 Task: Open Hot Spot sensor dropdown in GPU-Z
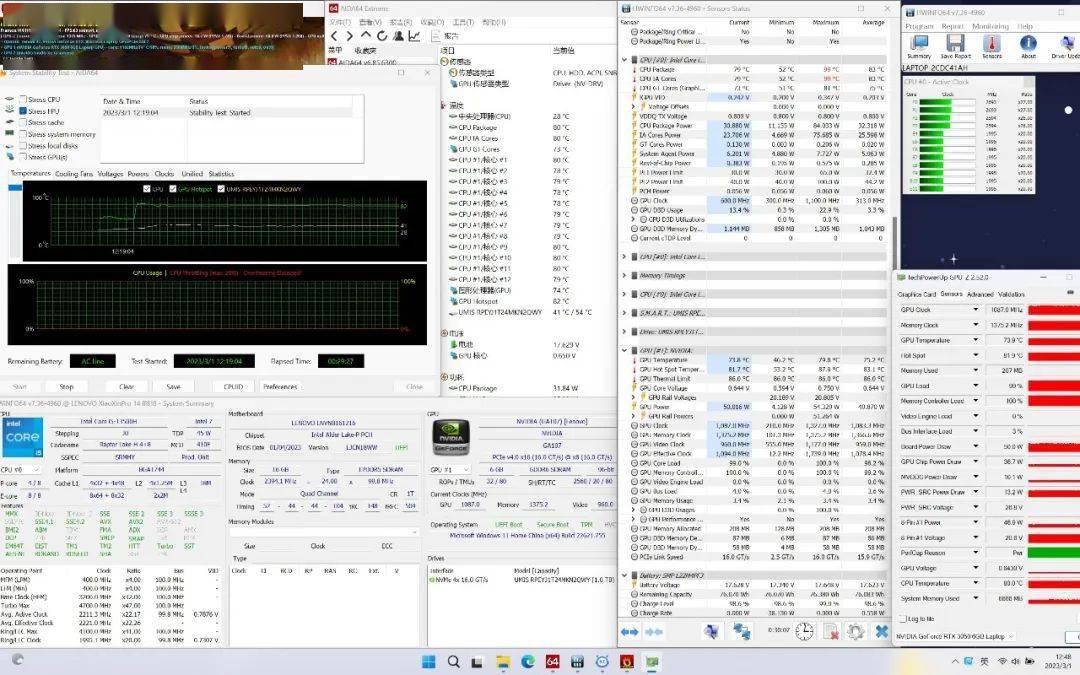click(975, 355)
